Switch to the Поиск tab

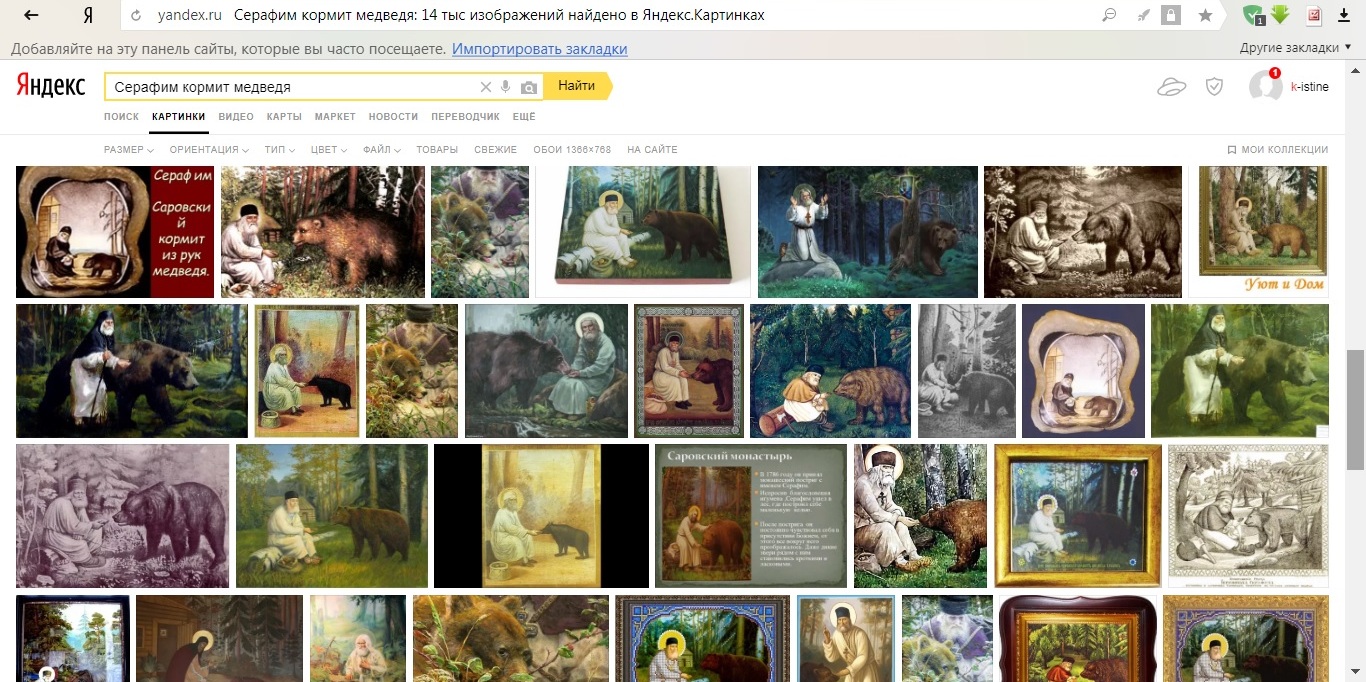[x=121, y=117]
